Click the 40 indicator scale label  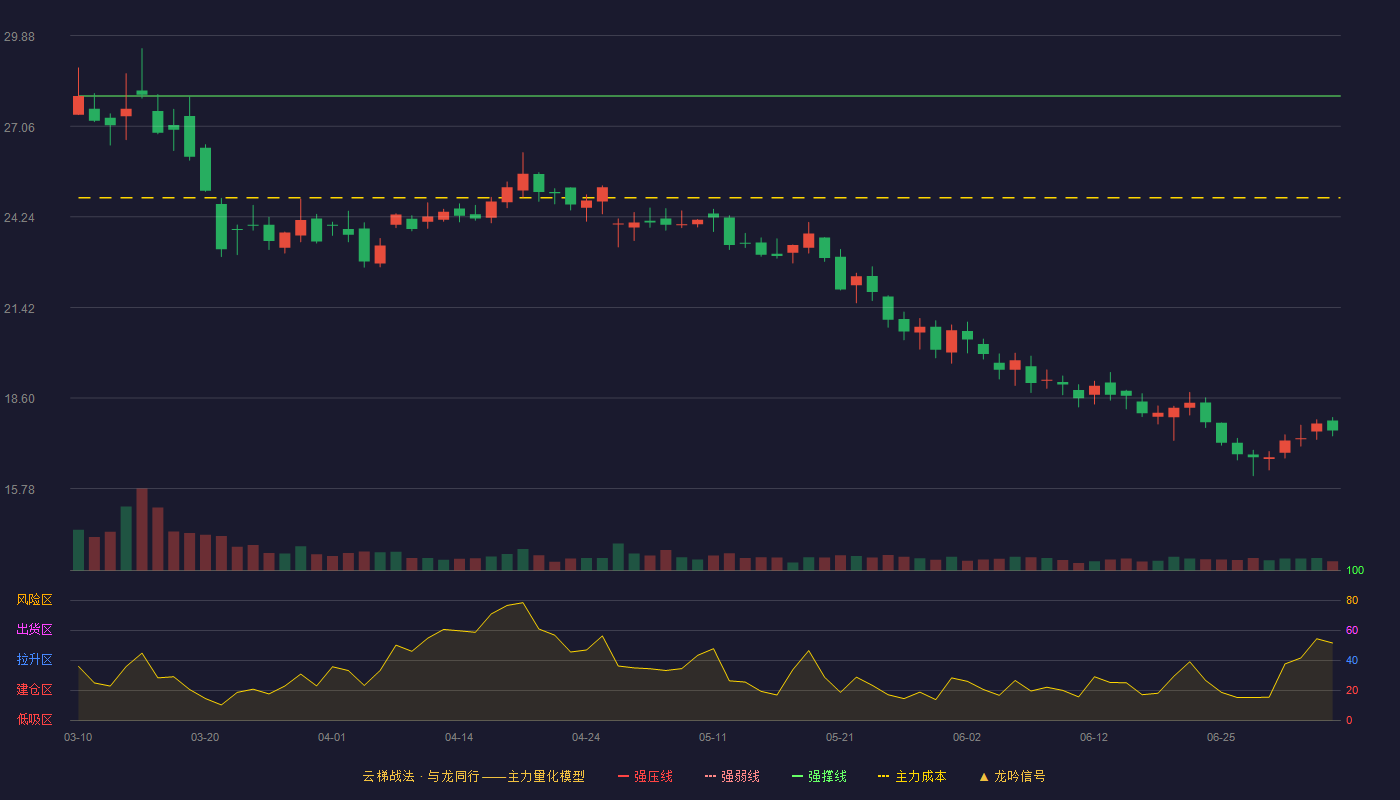(x=1352, y=660)
